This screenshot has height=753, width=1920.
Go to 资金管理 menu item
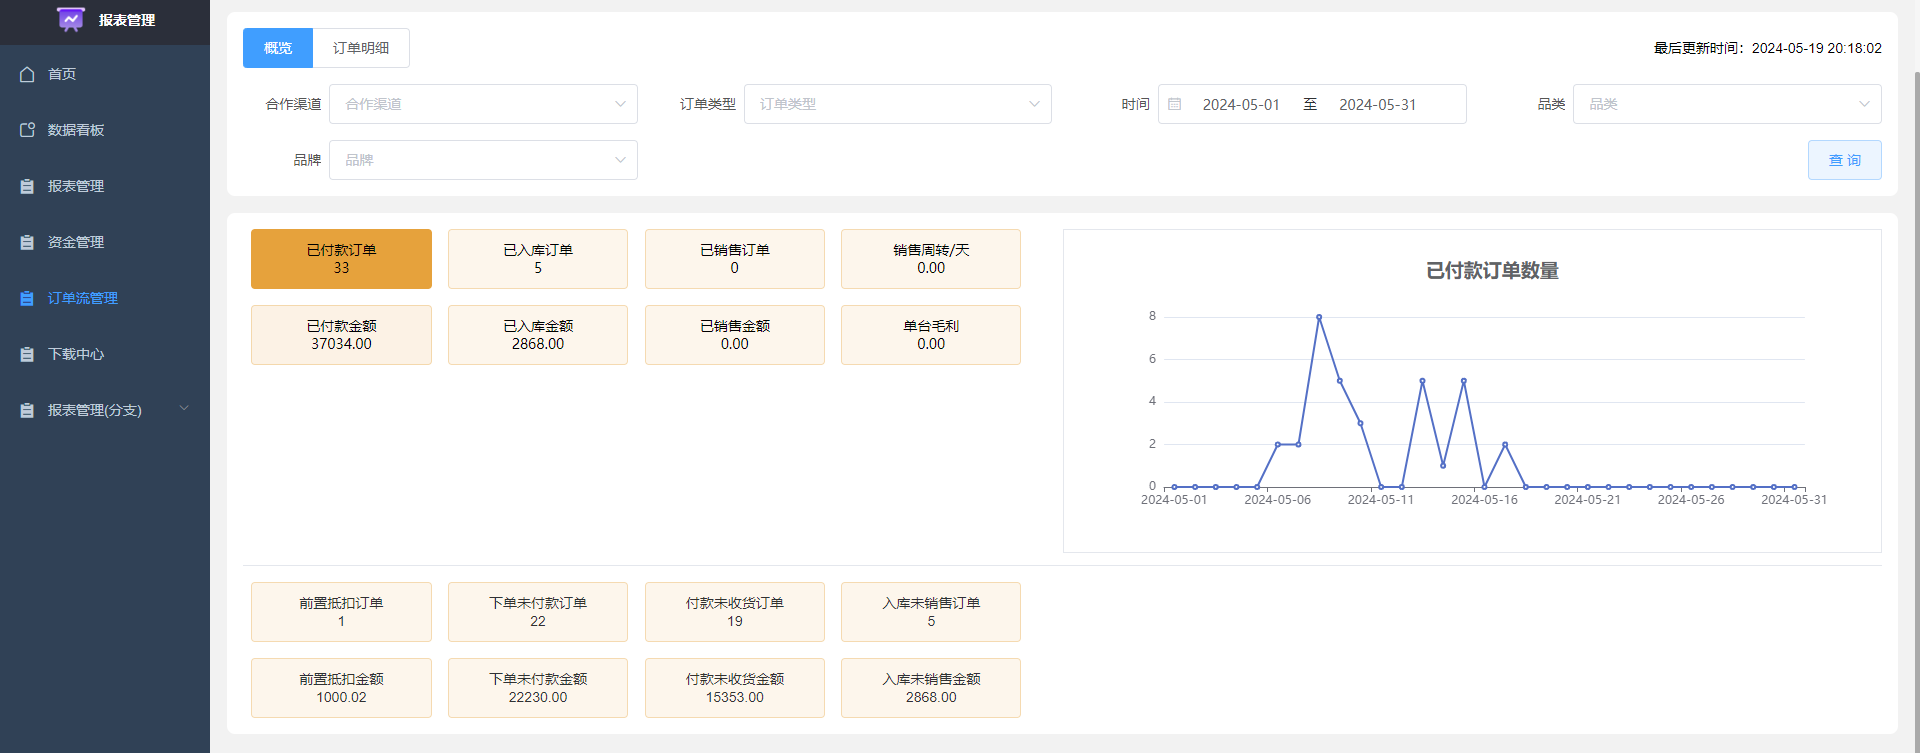click(105, 242)
